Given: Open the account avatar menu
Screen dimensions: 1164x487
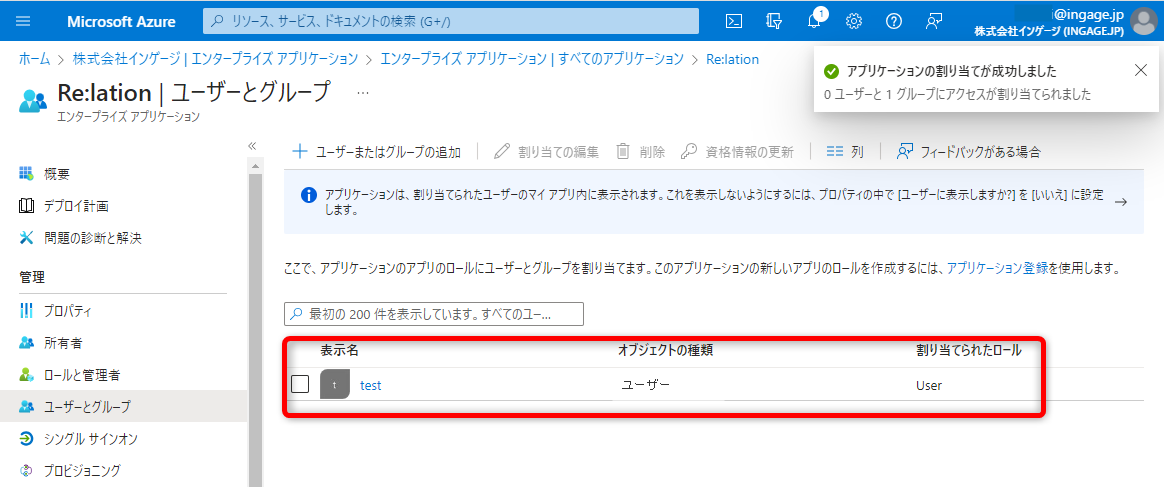Looking at the screenshot, I should coord(1143,21).
